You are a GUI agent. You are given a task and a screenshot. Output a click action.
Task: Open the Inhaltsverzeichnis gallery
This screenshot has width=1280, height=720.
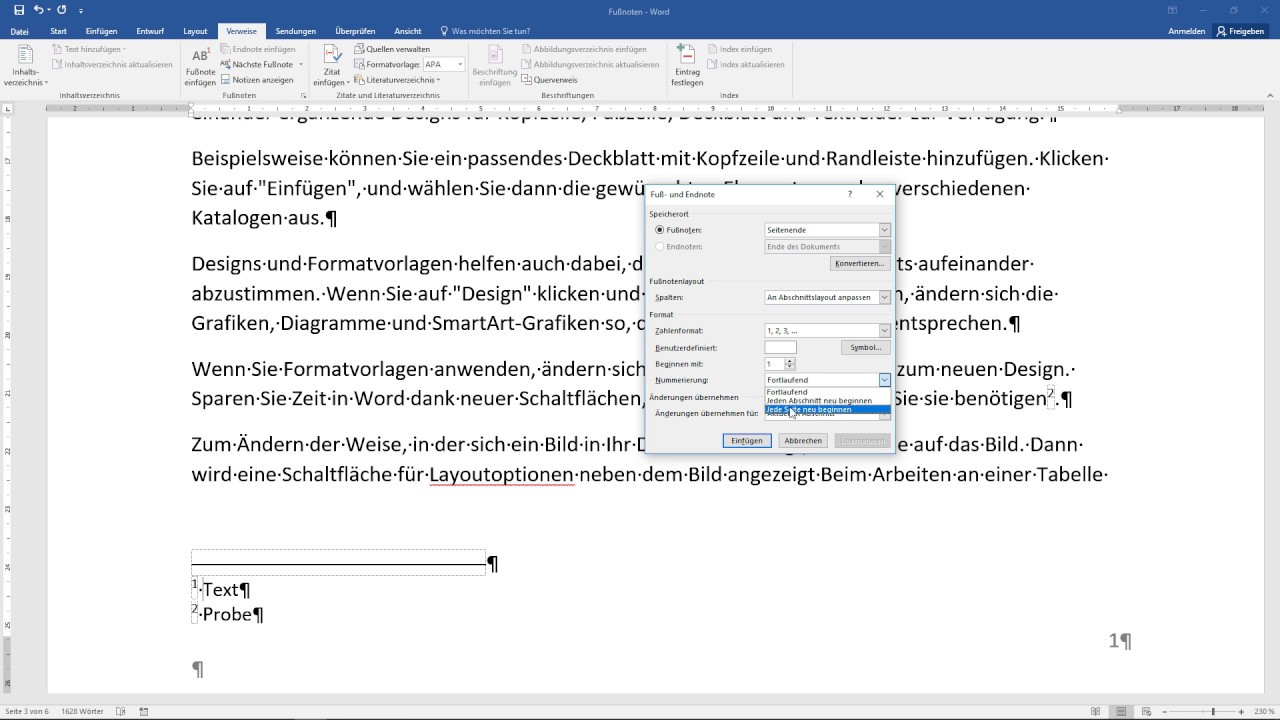coord(26,66)
